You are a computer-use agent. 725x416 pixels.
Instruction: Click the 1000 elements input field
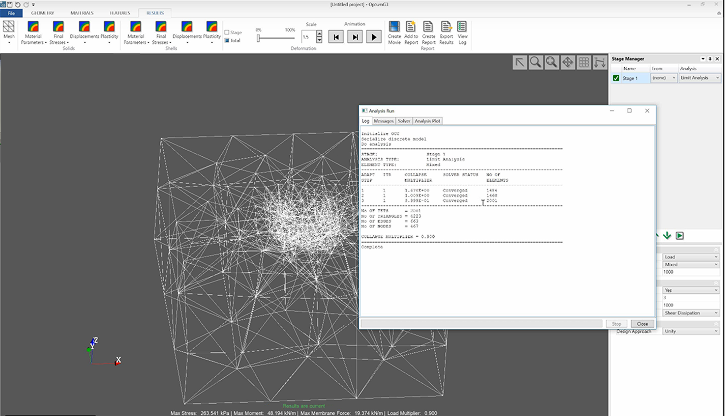click(690, 272)
